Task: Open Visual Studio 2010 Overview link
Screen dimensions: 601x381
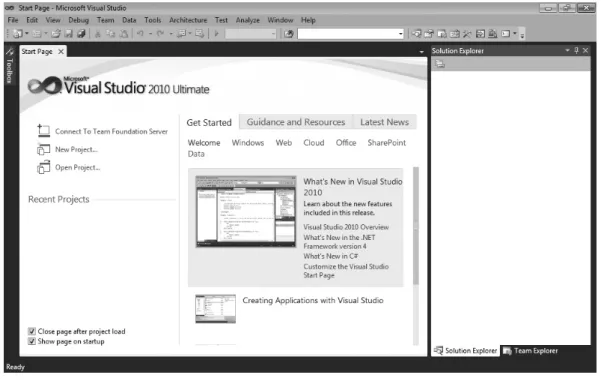Action: click(346, 227)
